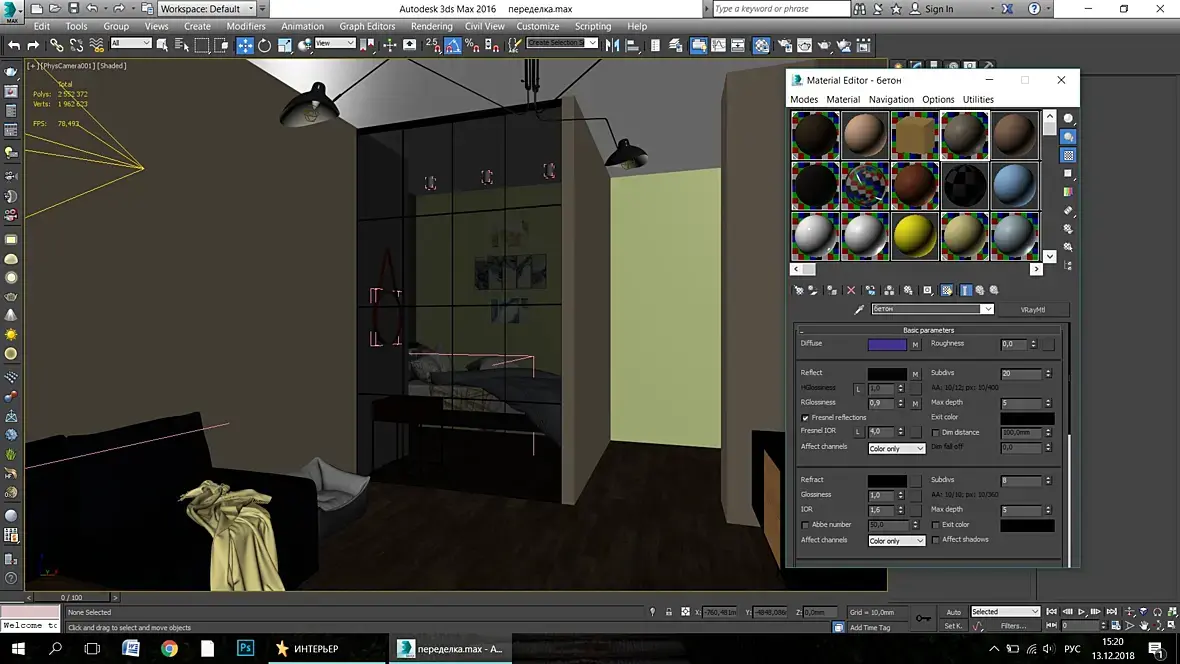Viewport: 1180px width, 664px height.
Task: Click the VRayMtl material type button
Action: (1032, 309)
